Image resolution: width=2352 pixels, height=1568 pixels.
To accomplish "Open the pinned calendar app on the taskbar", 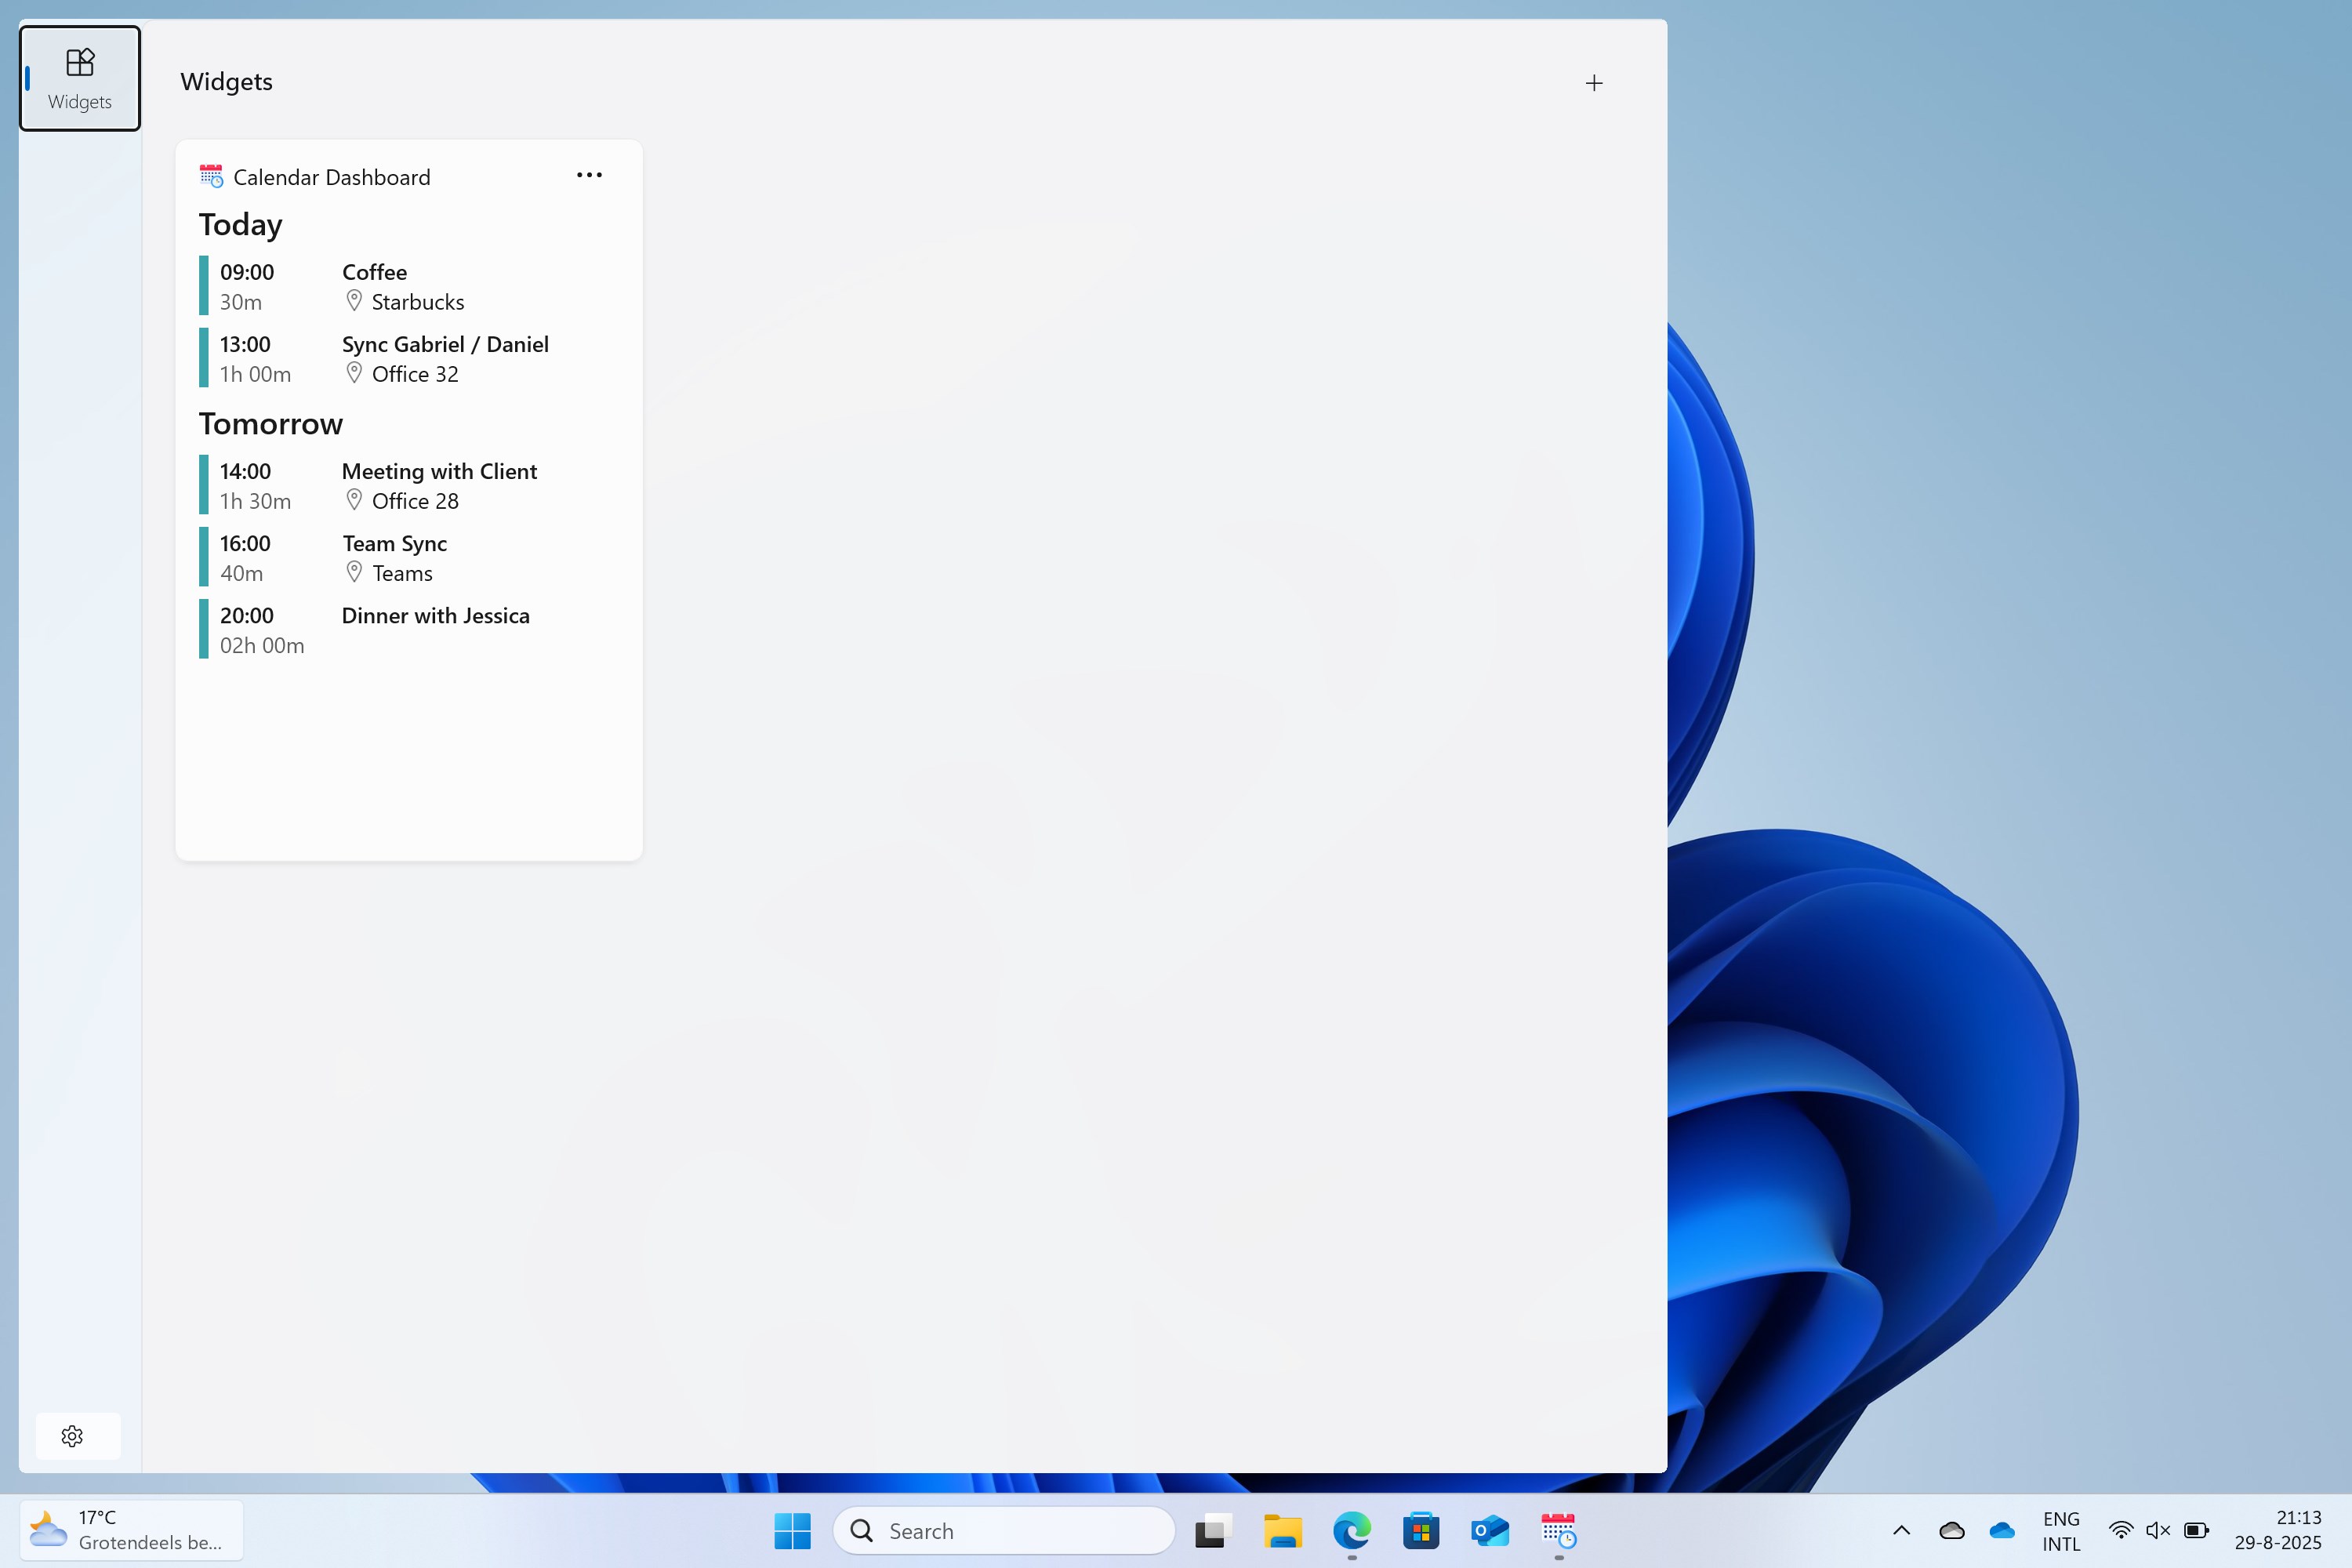I will pos(1558,1530).
